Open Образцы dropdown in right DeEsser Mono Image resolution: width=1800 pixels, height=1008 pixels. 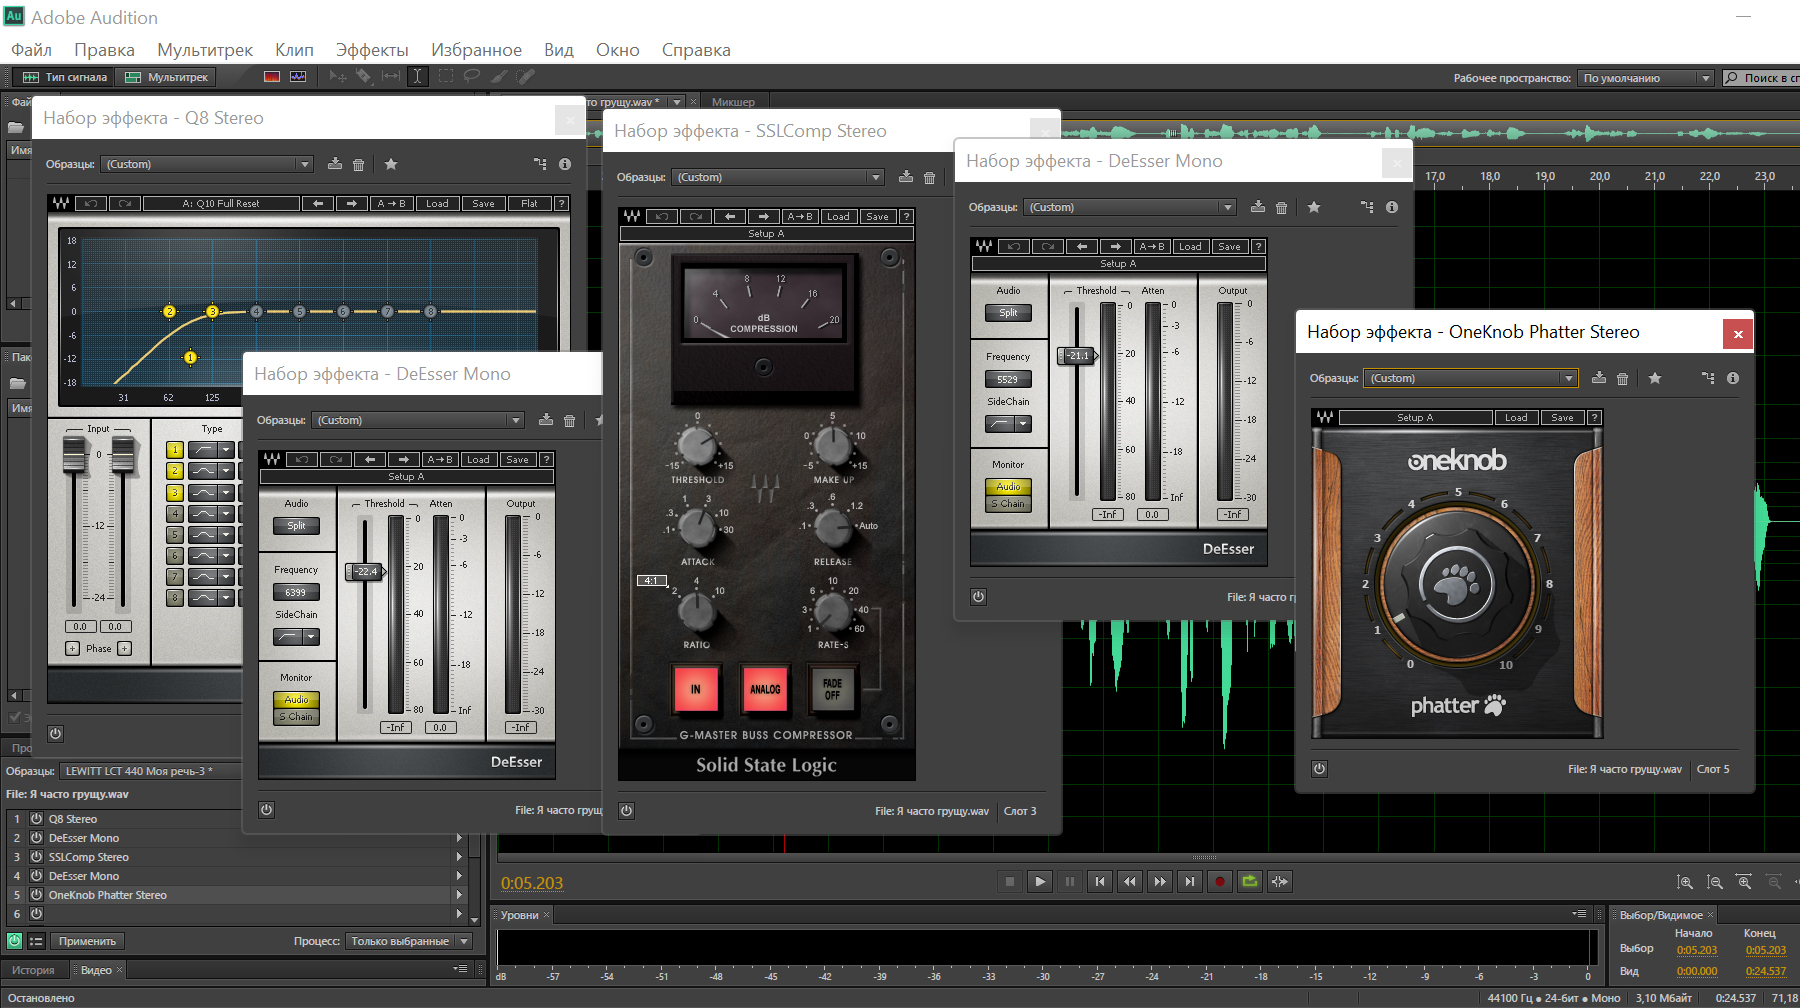[1130, 207]
